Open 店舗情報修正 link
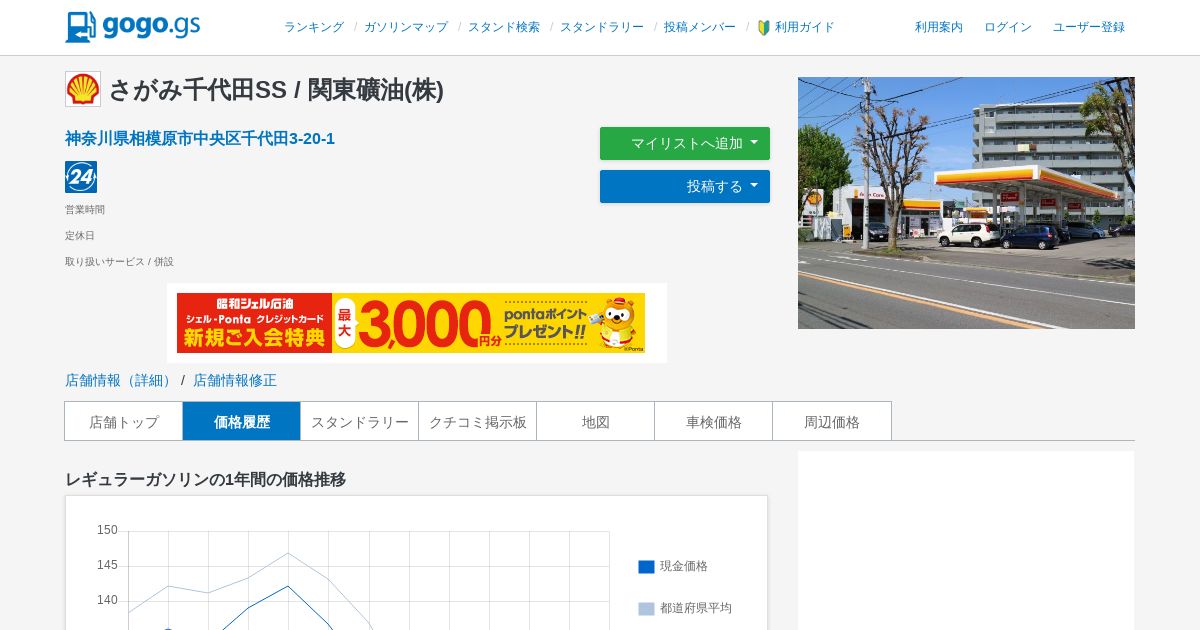 235,380
